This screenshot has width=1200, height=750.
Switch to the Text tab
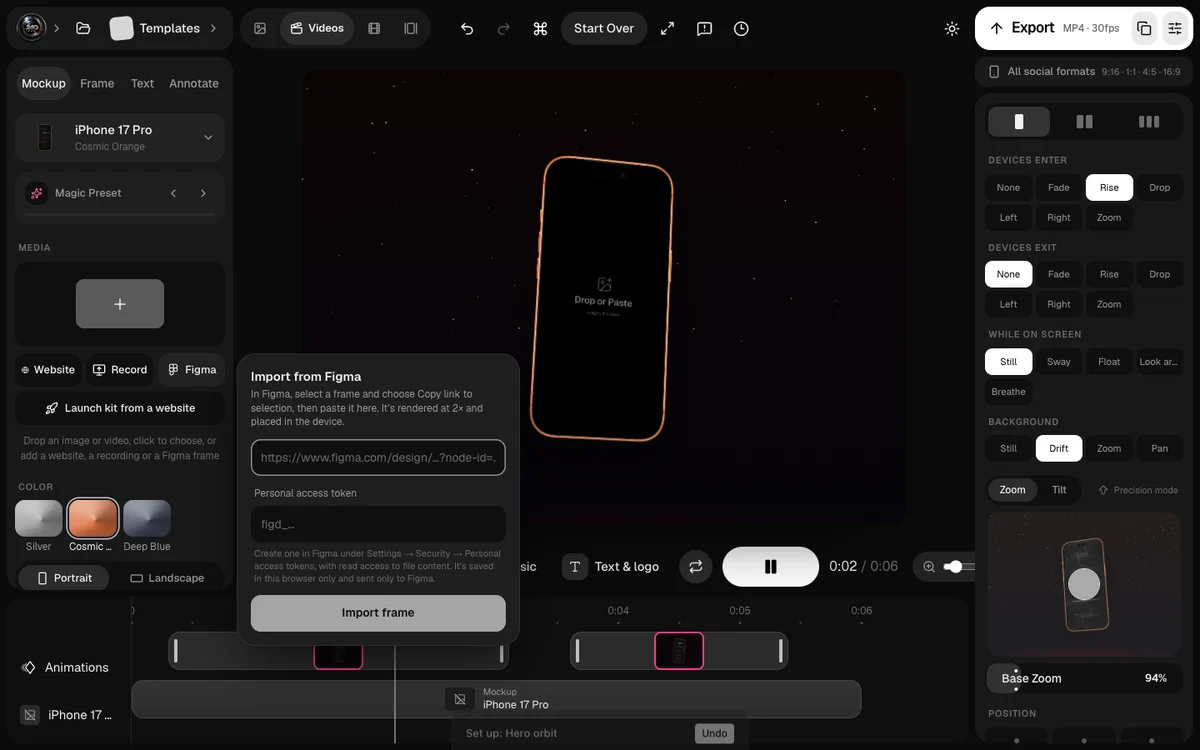coord(143,83)
